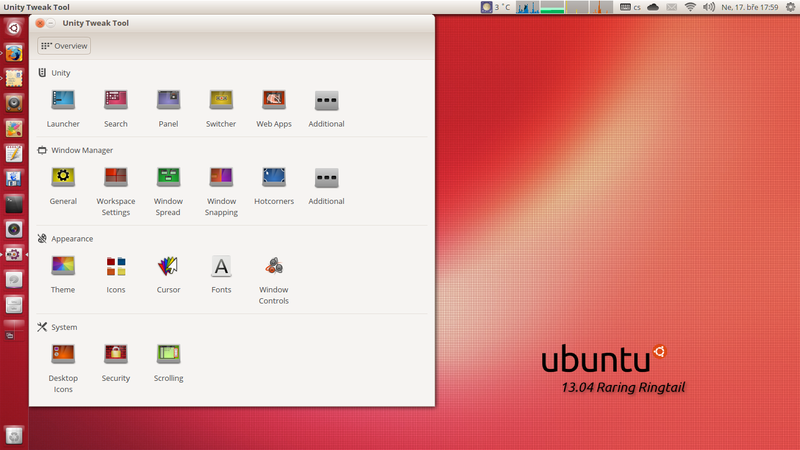Open the Web Apps settings
Viewport: 800px width, 450px height.
point(274,108)
